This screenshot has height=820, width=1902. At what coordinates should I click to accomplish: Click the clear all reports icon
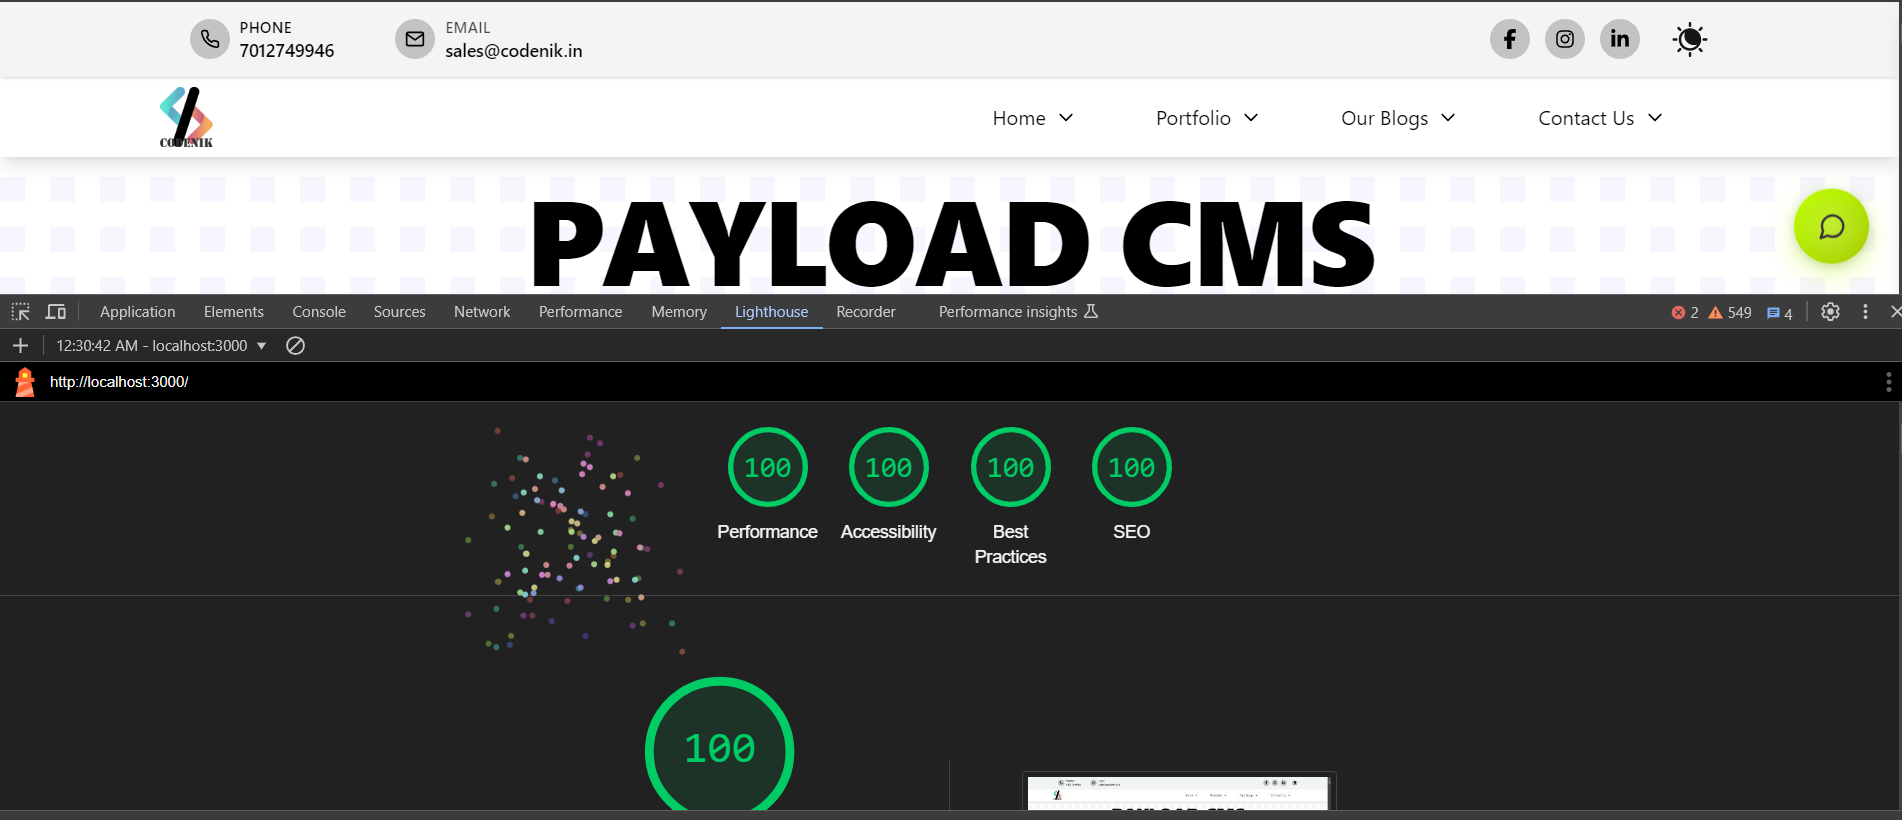pyautogui.click(x=295, y=346)
